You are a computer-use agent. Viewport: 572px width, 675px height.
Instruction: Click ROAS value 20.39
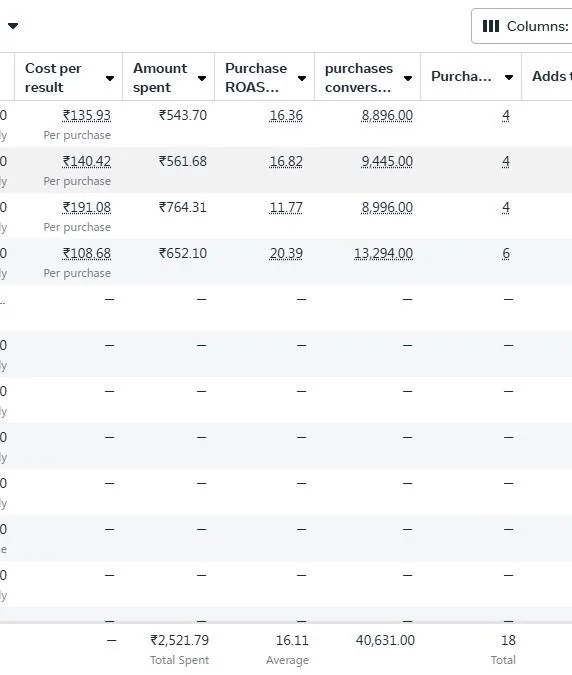click(286, 254)
